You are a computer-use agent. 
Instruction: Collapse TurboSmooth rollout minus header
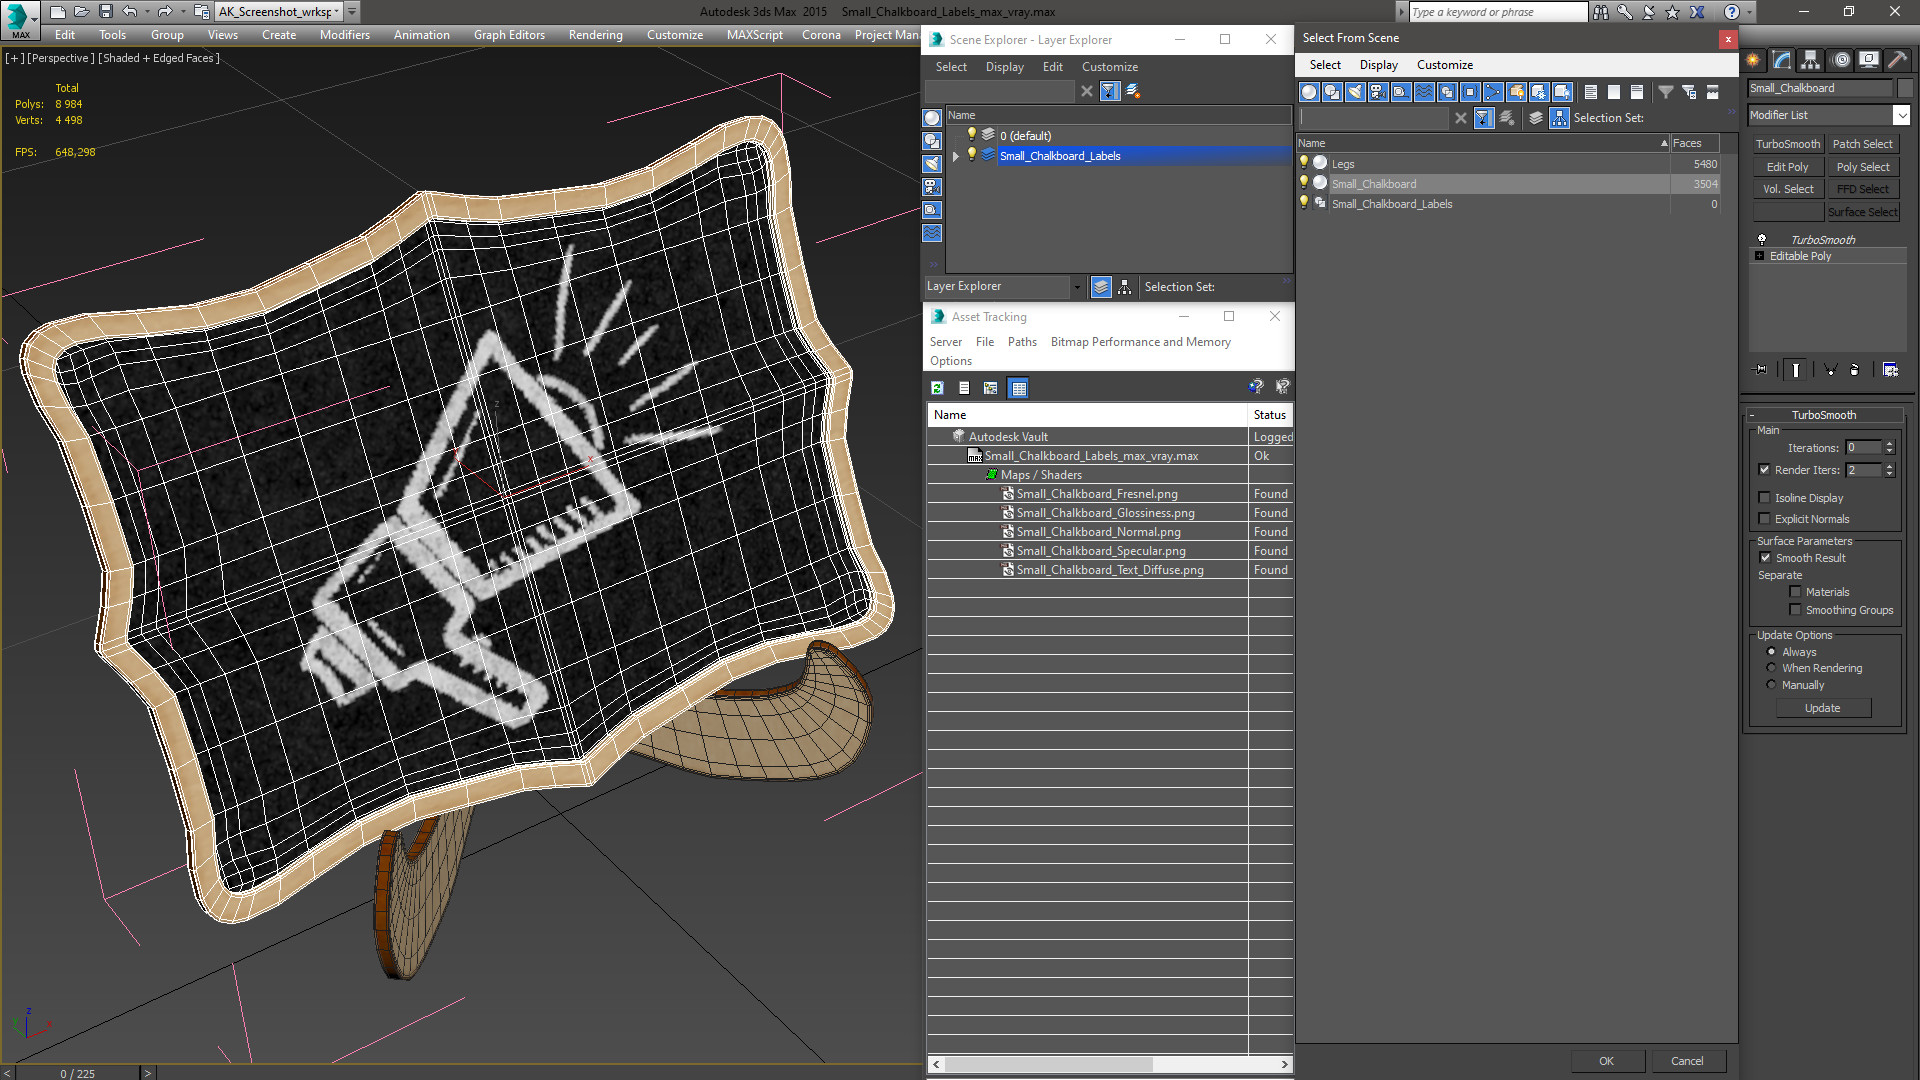coord(1752,415)
